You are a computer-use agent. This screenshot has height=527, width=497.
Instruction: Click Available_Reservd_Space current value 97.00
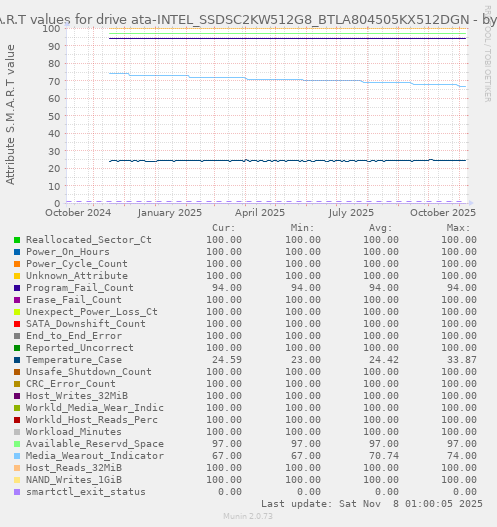click(227, 444)
